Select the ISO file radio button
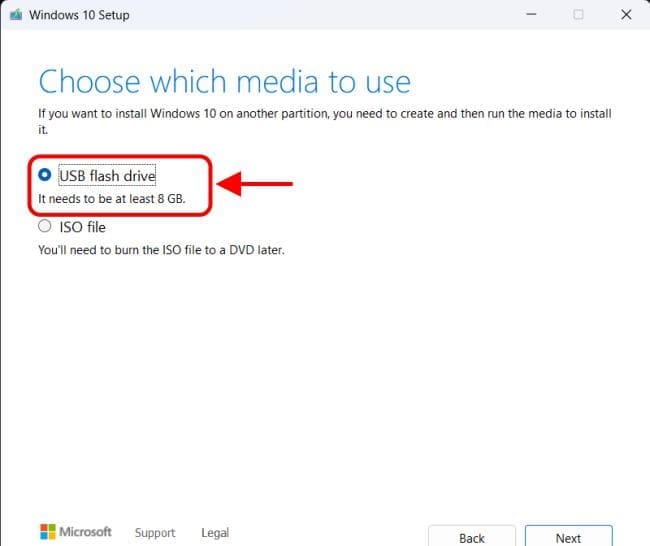 click(x=44, y=226)
